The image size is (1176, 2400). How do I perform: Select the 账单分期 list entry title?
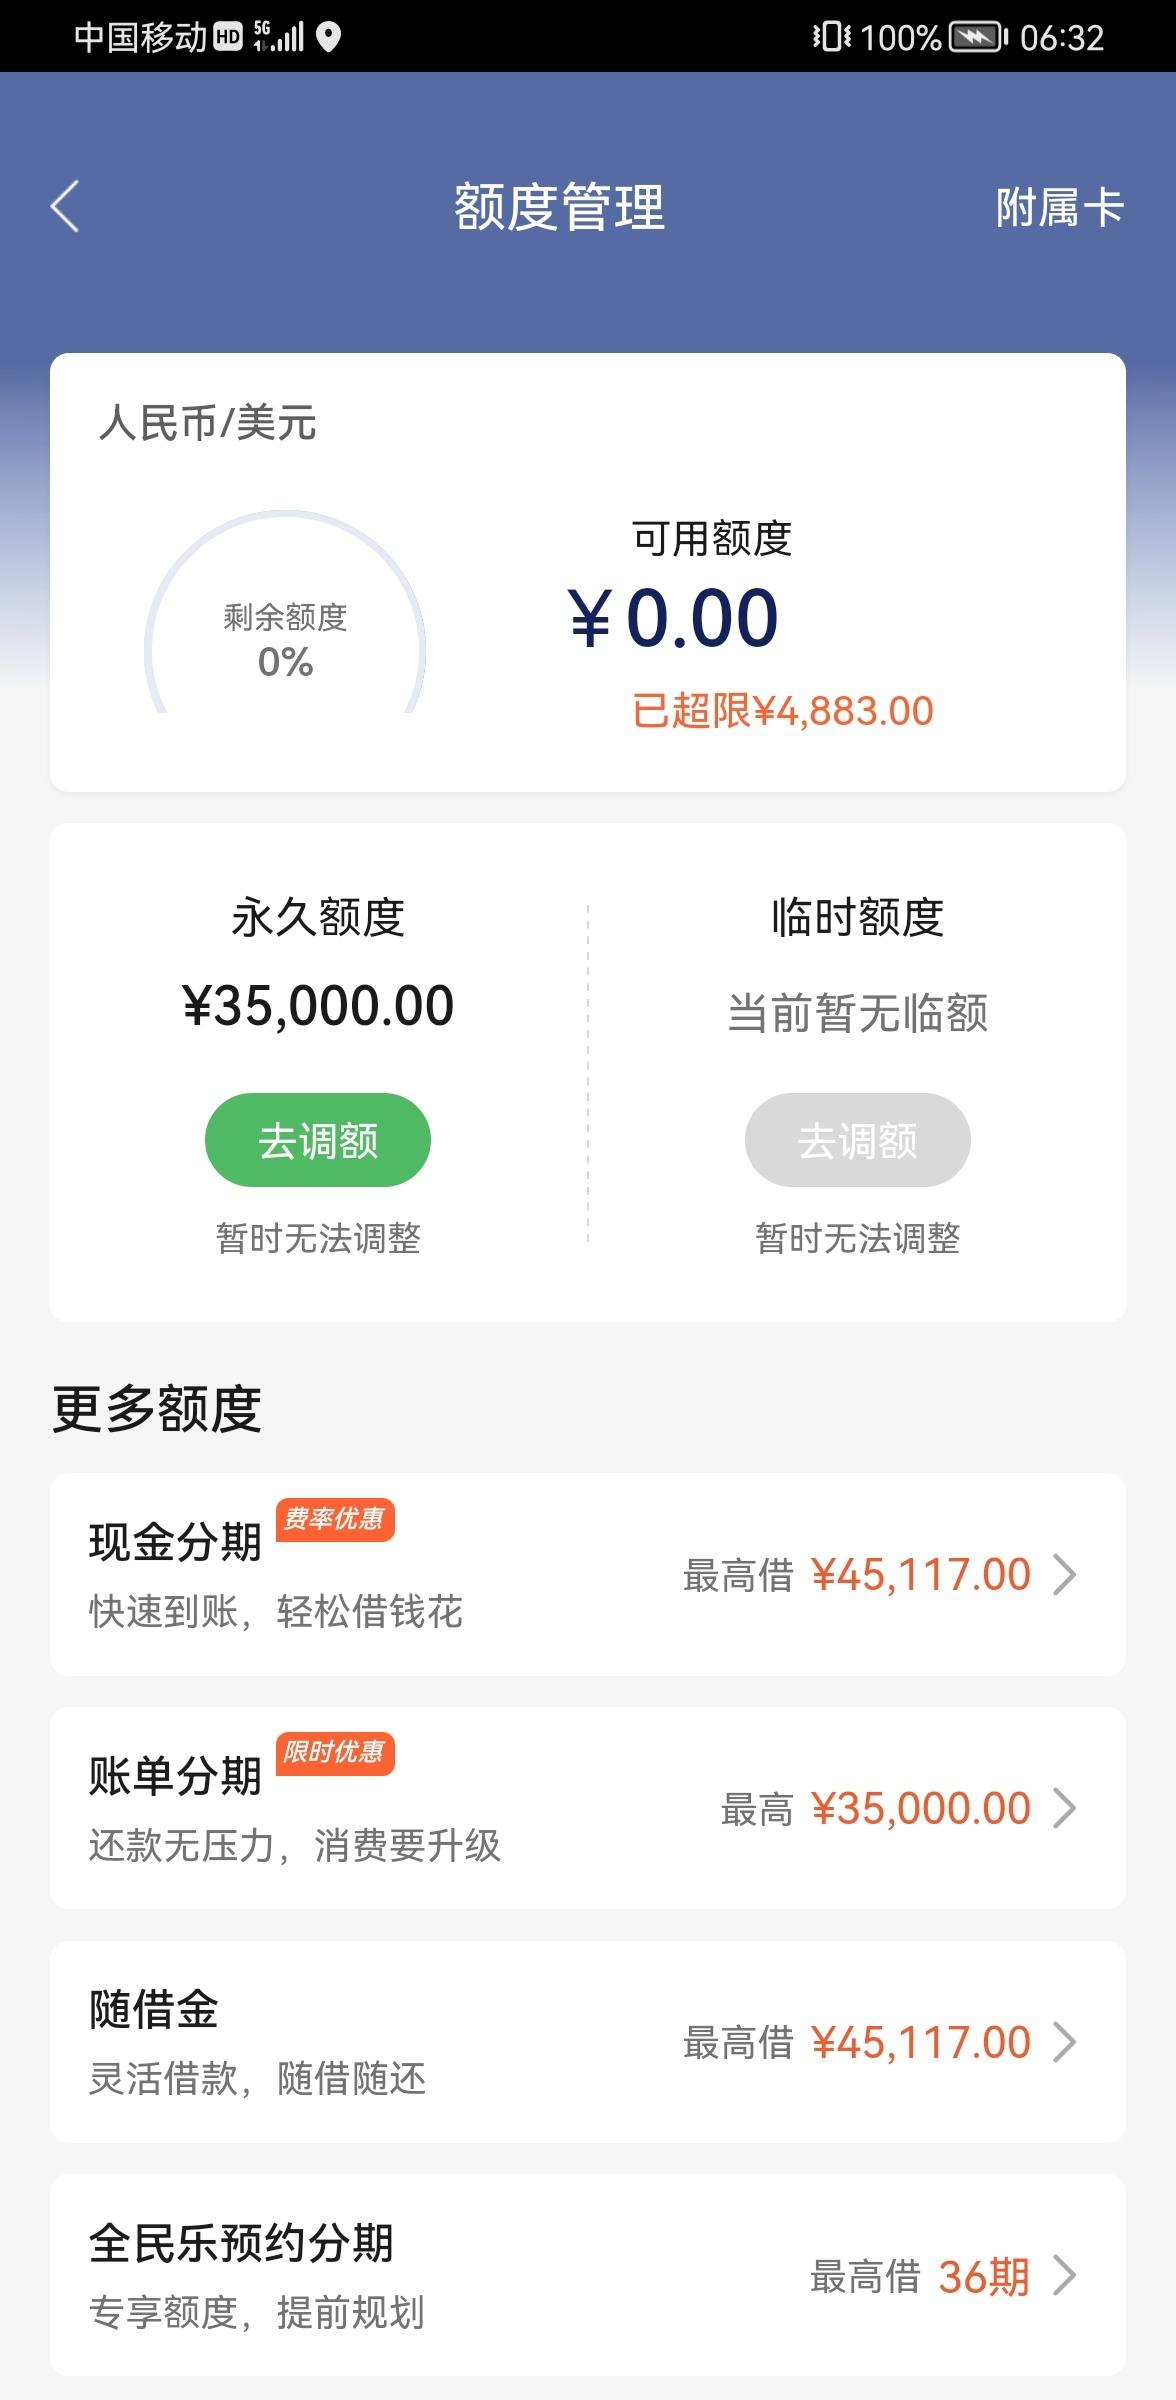click(175, 1776)
